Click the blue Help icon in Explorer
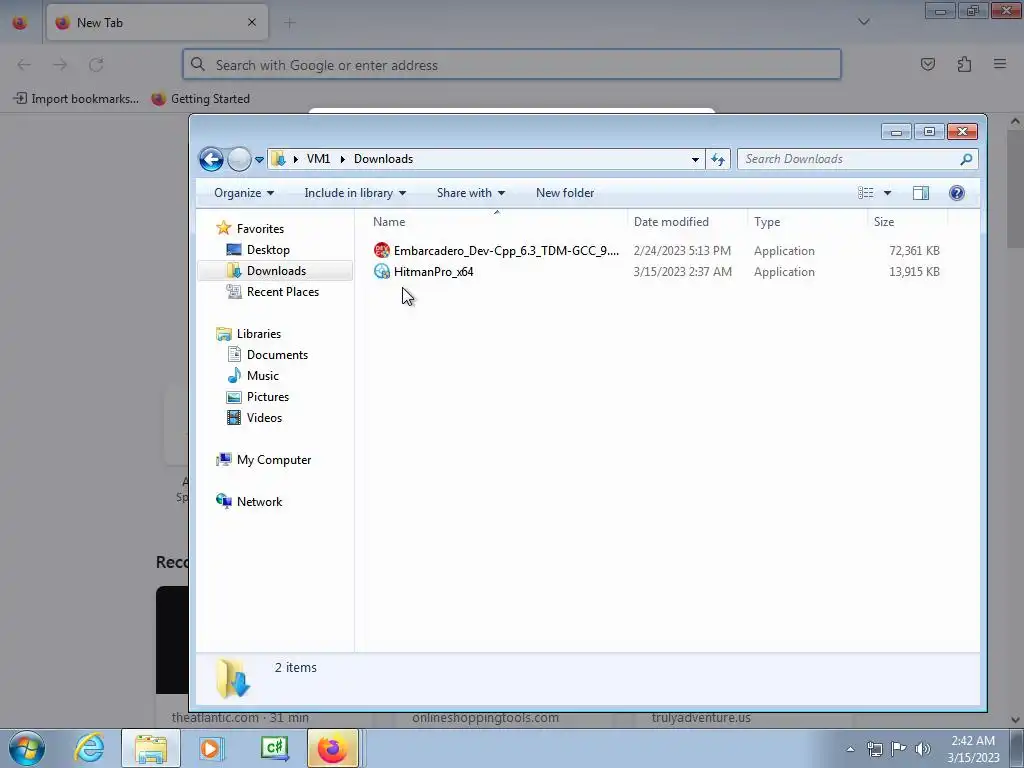Image resolution: width=1024 pixels, height=768 pixels. (957, 193)
